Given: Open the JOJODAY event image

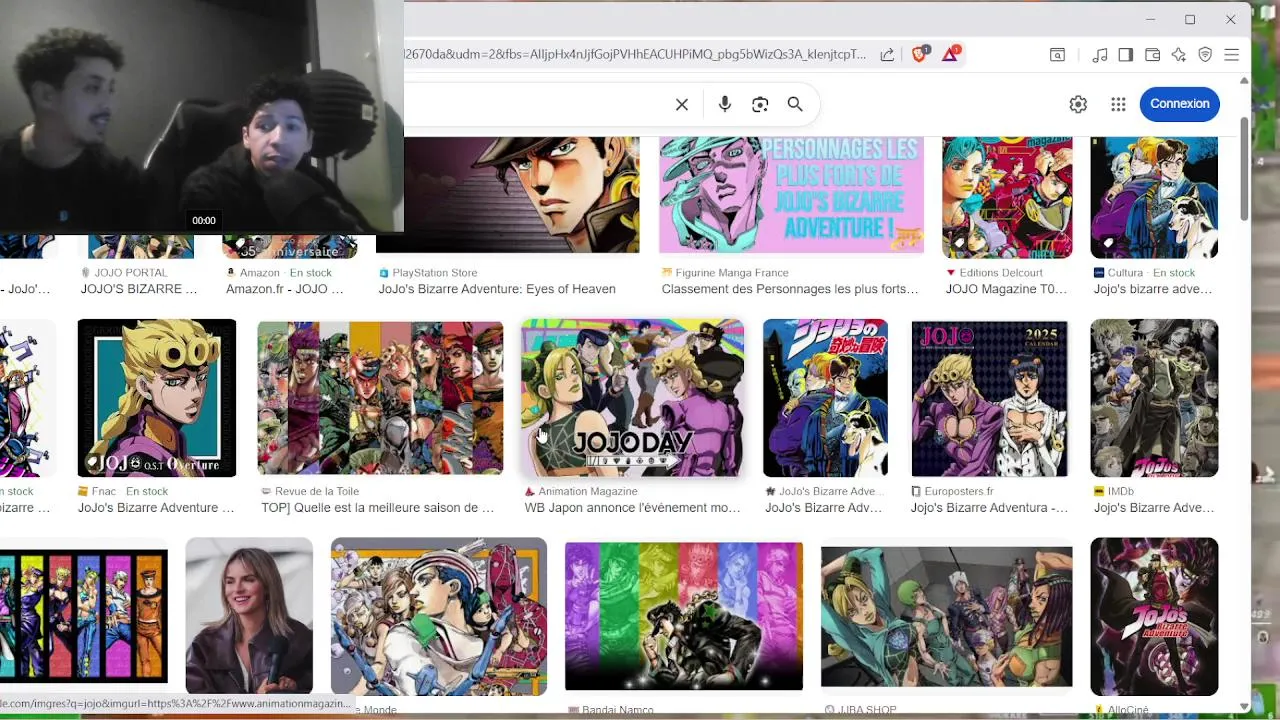Looking at the screenshot, I should [x=632, y=398].
